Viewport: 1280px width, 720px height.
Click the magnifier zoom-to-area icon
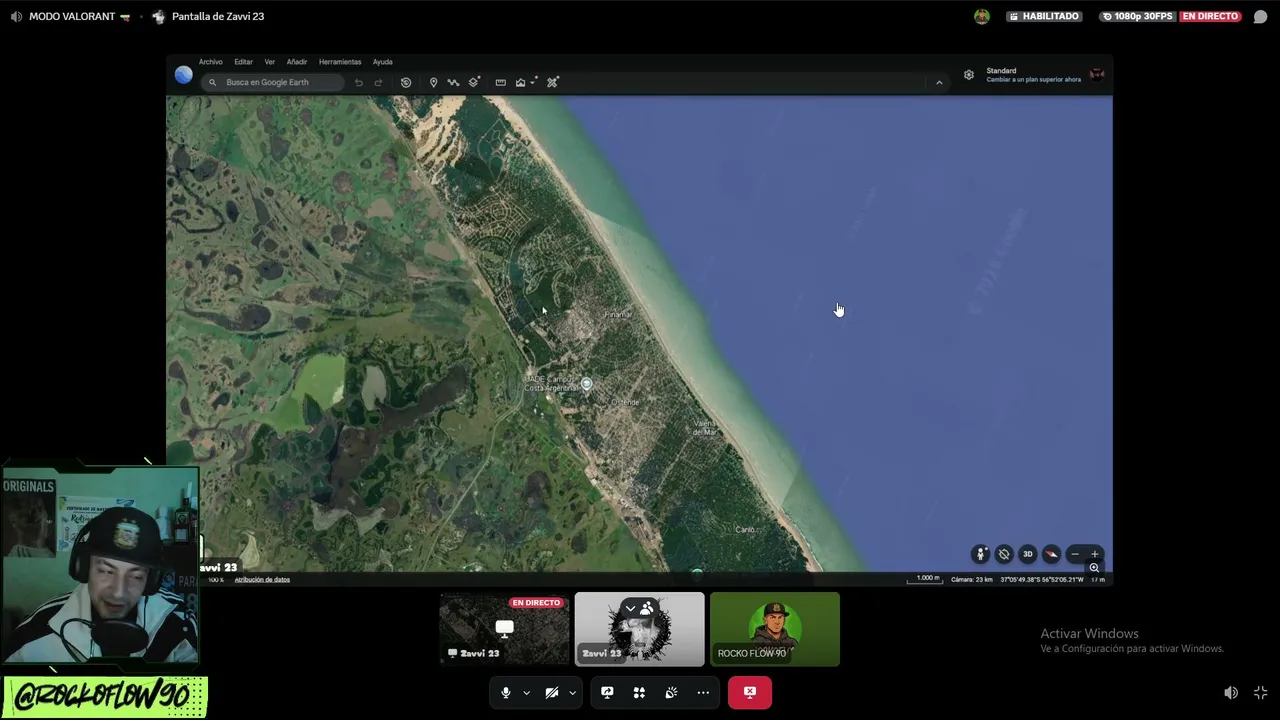point(1094,568)
